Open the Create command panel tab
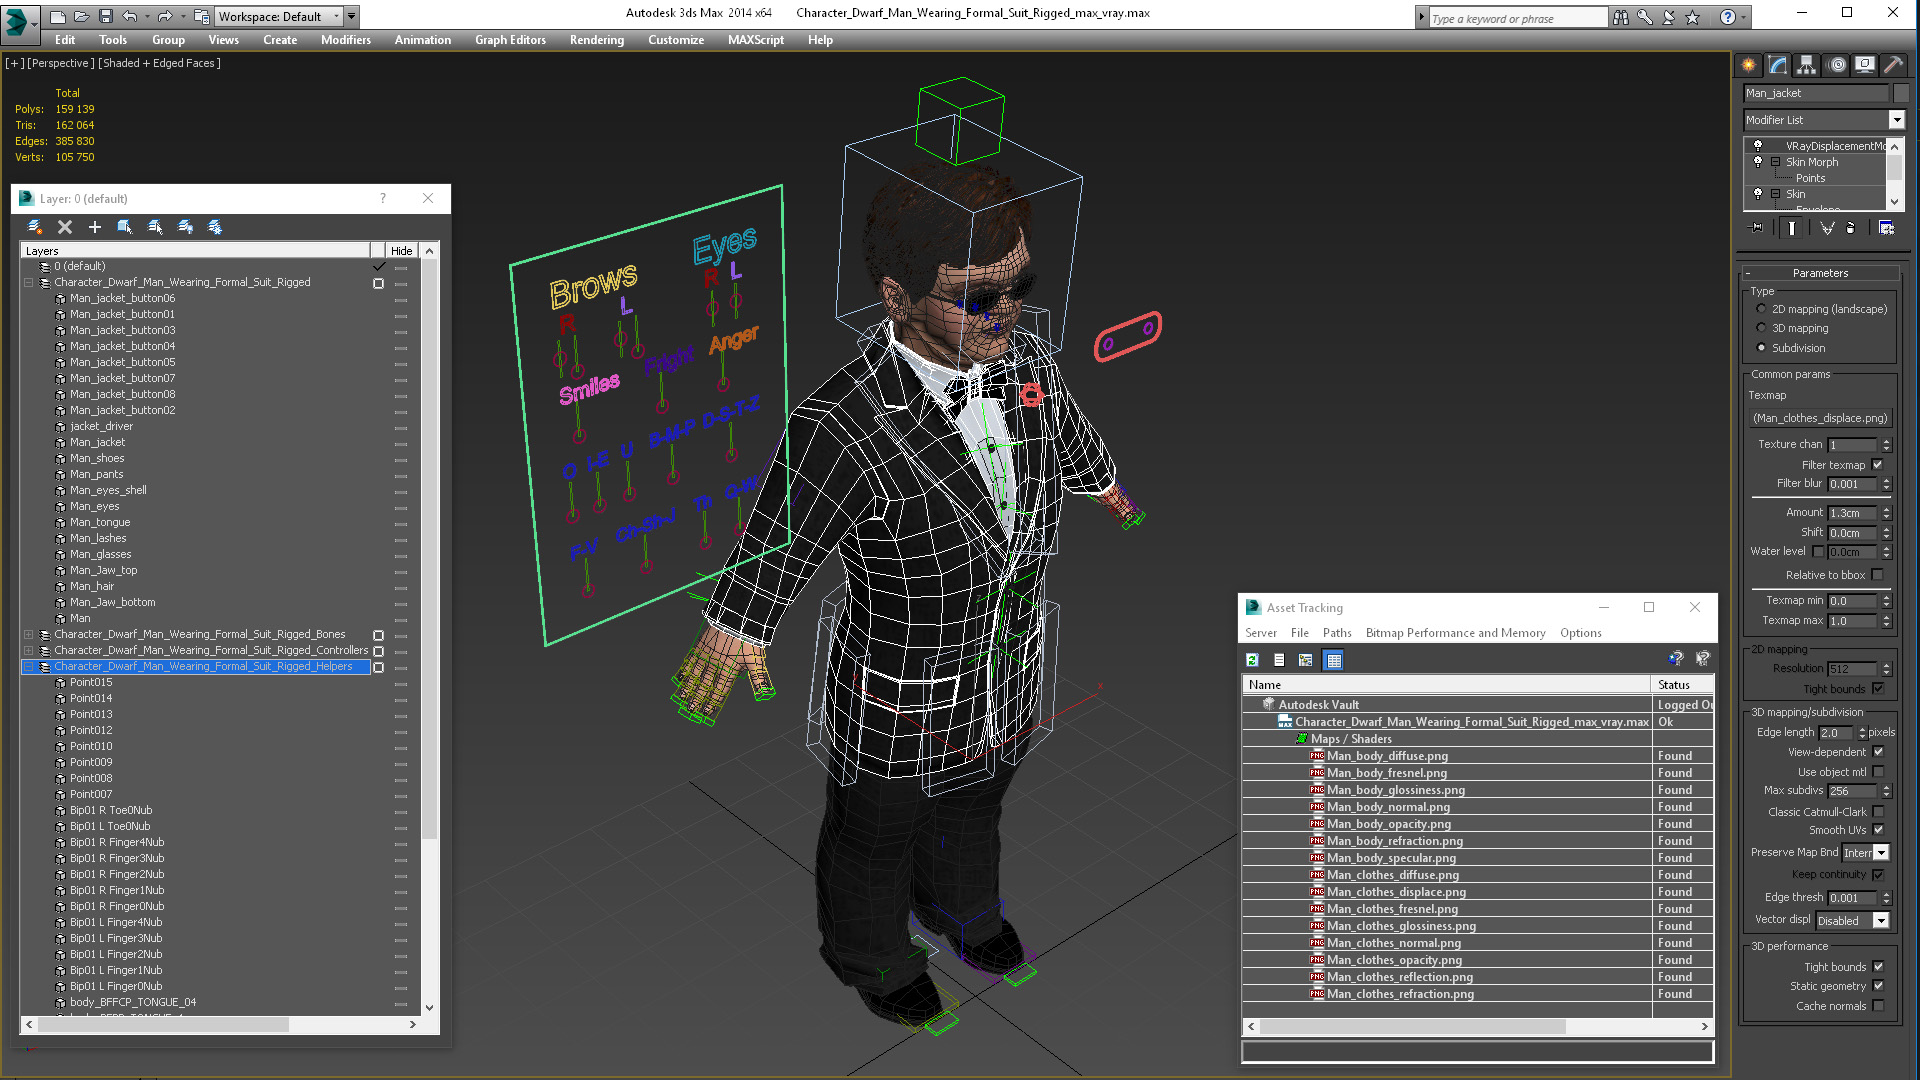1920x1080 pixels. coord(1748,65)
